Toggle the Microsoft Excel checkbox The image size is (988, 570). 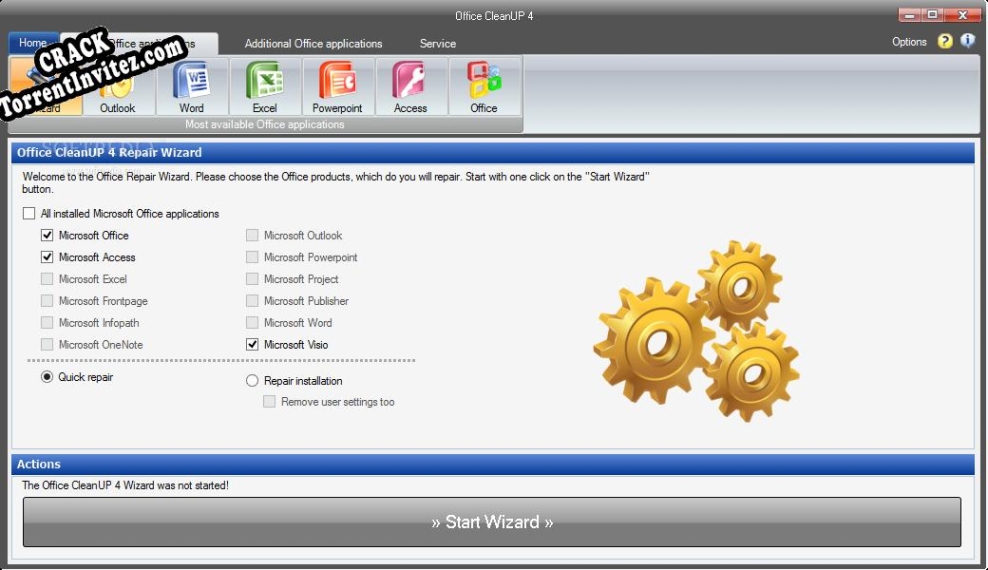(47, 279)
